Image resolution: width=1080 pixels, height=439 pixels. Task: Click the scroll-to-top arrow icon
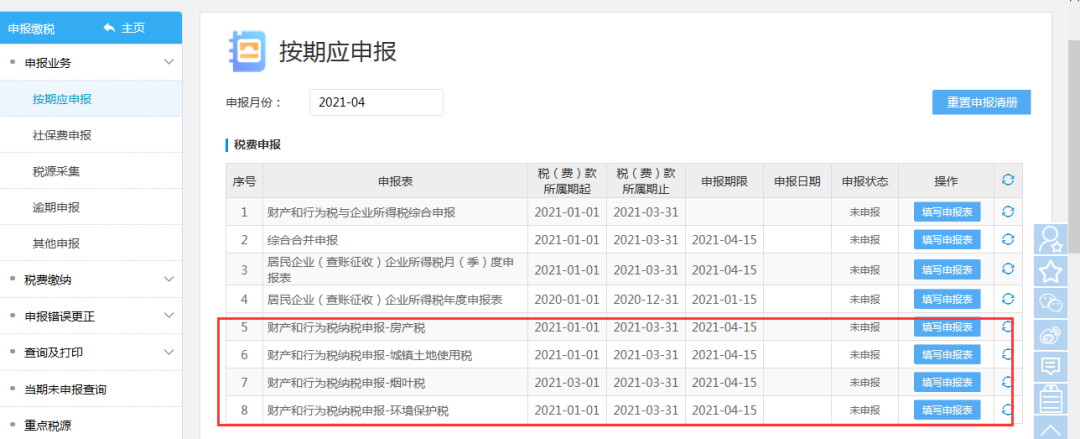1050,429
